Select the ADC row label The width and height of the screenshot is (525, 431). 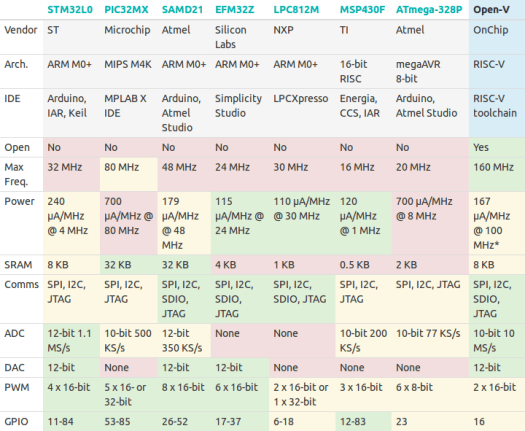tap(14, 333)
